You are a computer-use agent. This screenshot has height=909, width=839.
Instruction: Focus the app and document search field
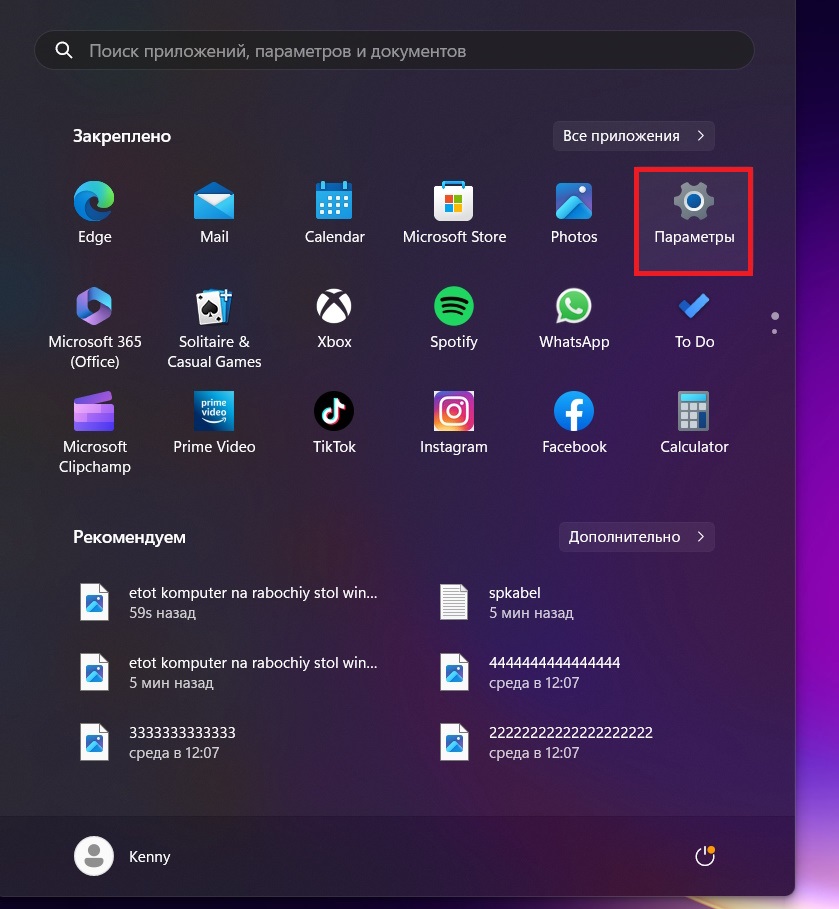(x=394, y=50)
